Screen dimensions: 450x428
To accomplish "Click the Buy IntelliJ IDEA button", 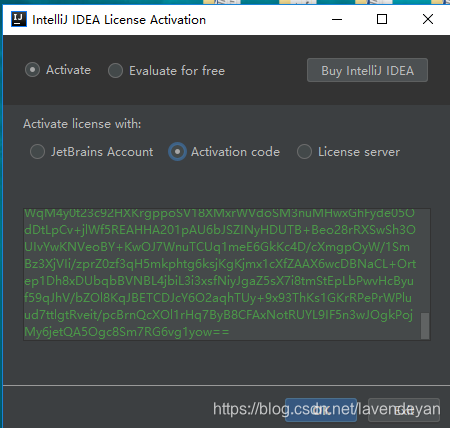I will tap(367, 70).
